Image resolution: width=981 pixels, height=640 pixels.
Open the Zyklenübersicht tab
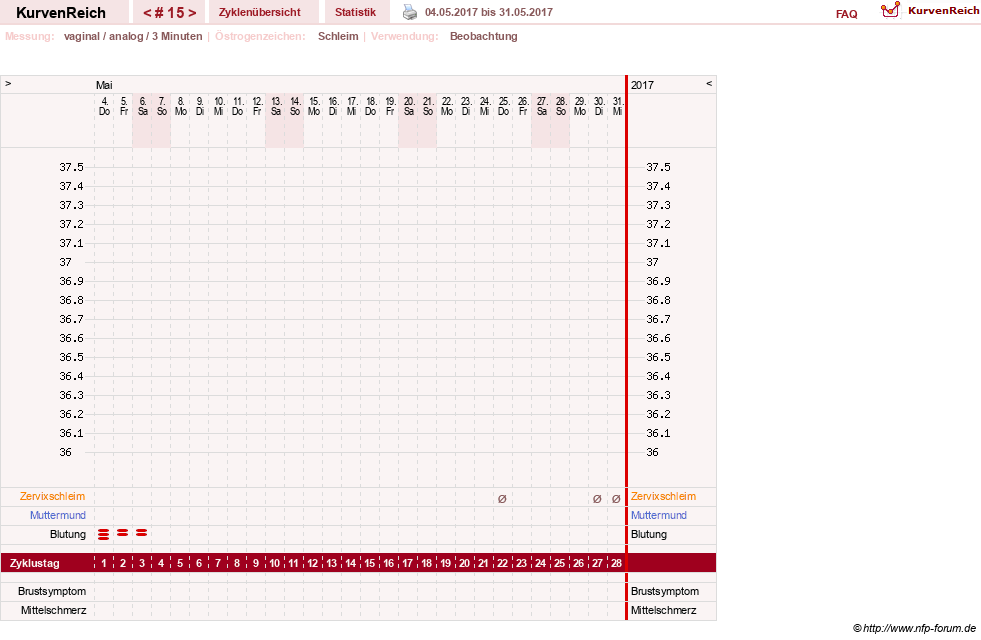[260, 12]
